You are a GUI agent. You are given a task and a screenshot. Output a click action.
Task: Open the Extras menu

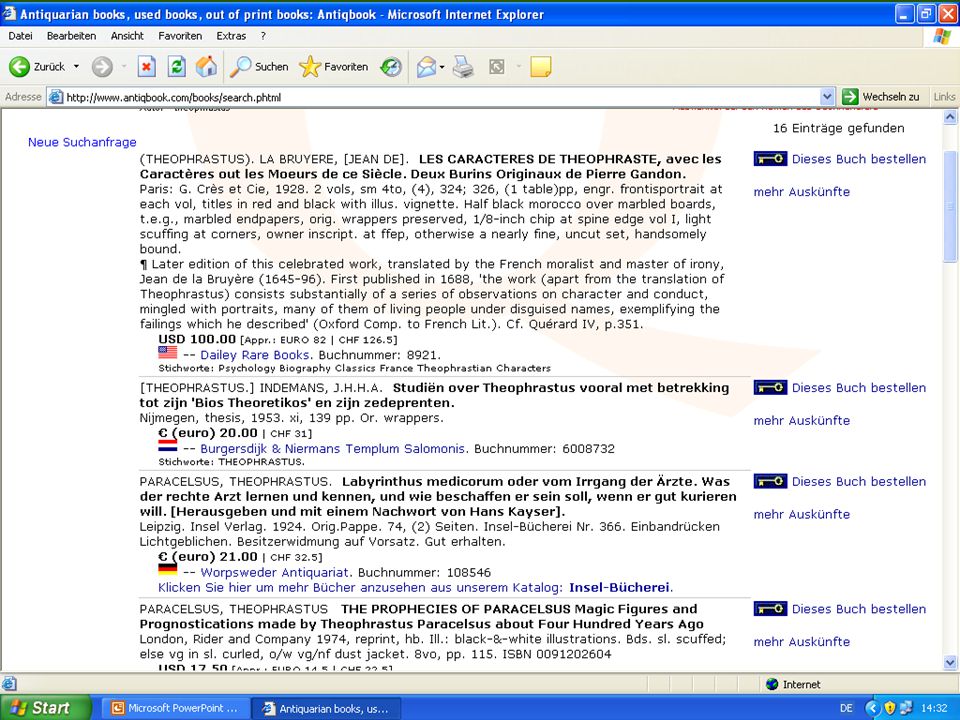[x=231, y=36]
